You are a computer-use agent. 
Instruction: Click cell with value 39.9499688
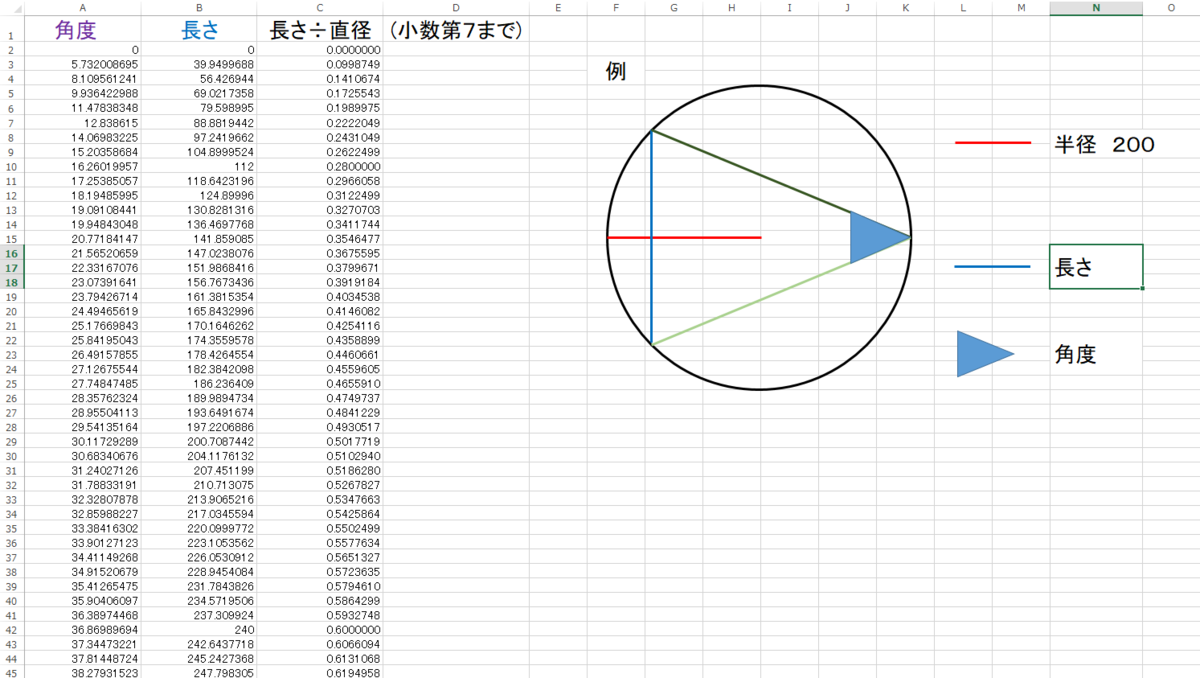198,64
